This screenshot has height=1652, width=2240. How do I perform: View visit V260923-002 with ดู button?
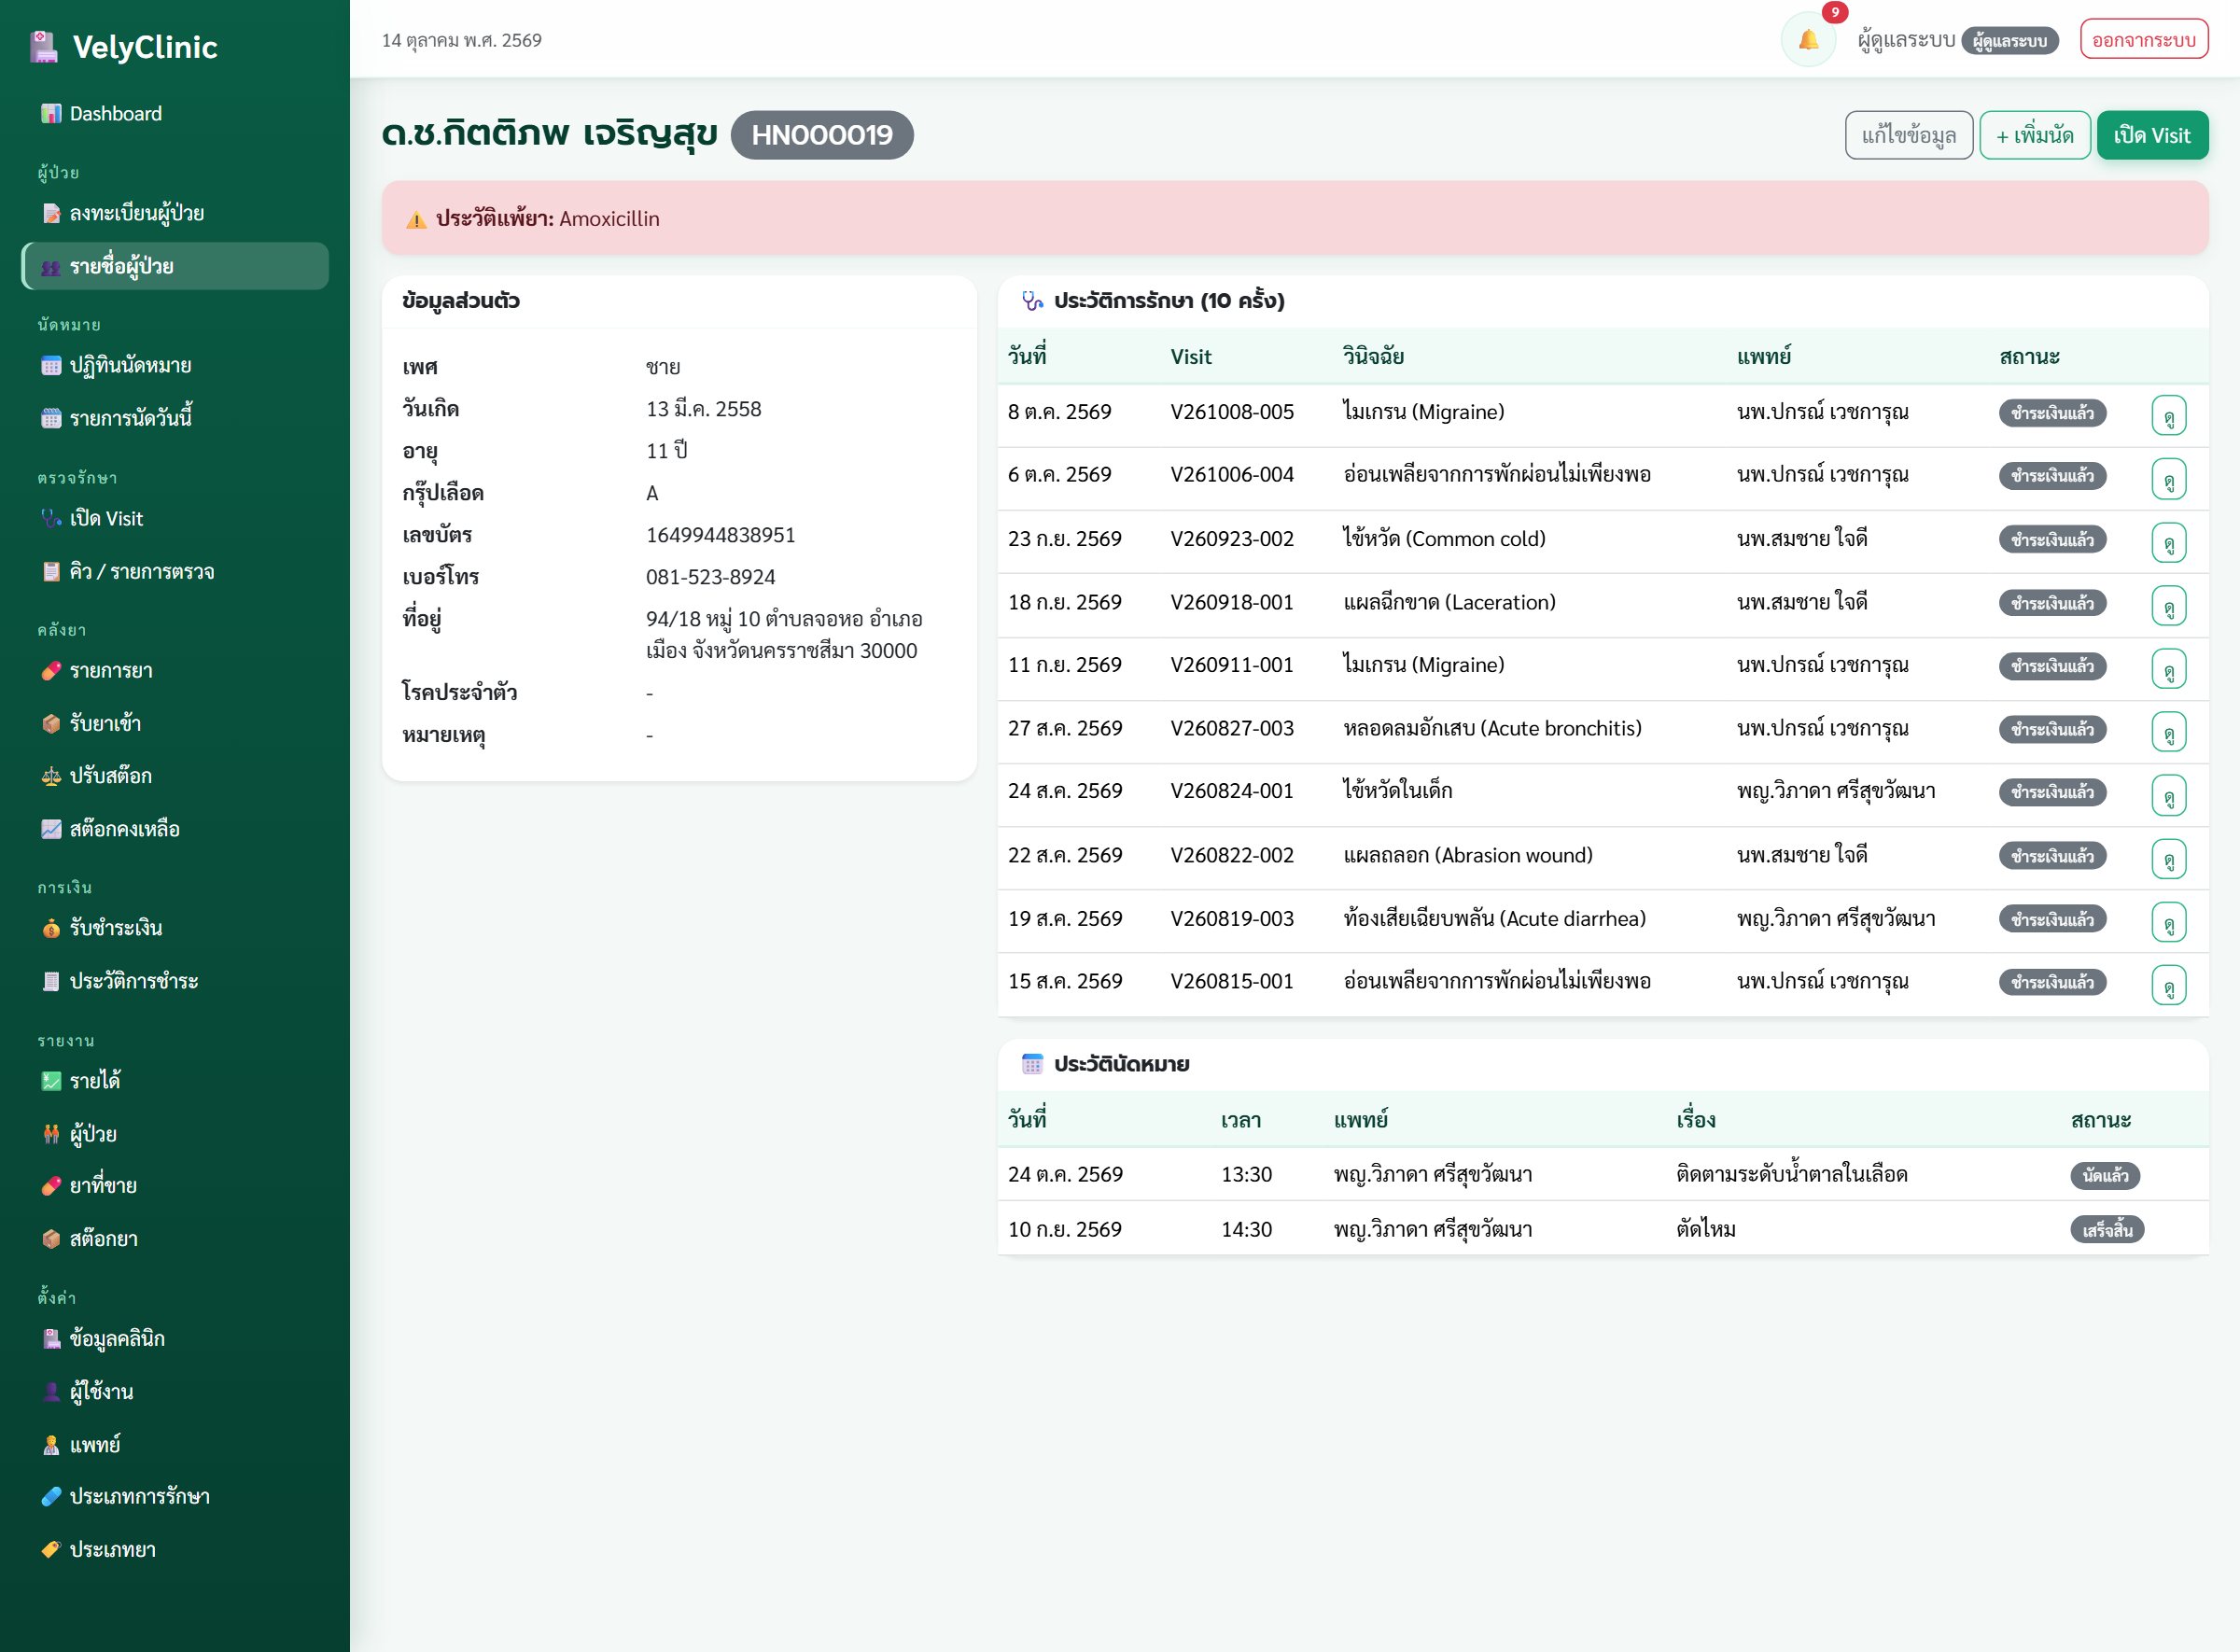coord(2168,542)
